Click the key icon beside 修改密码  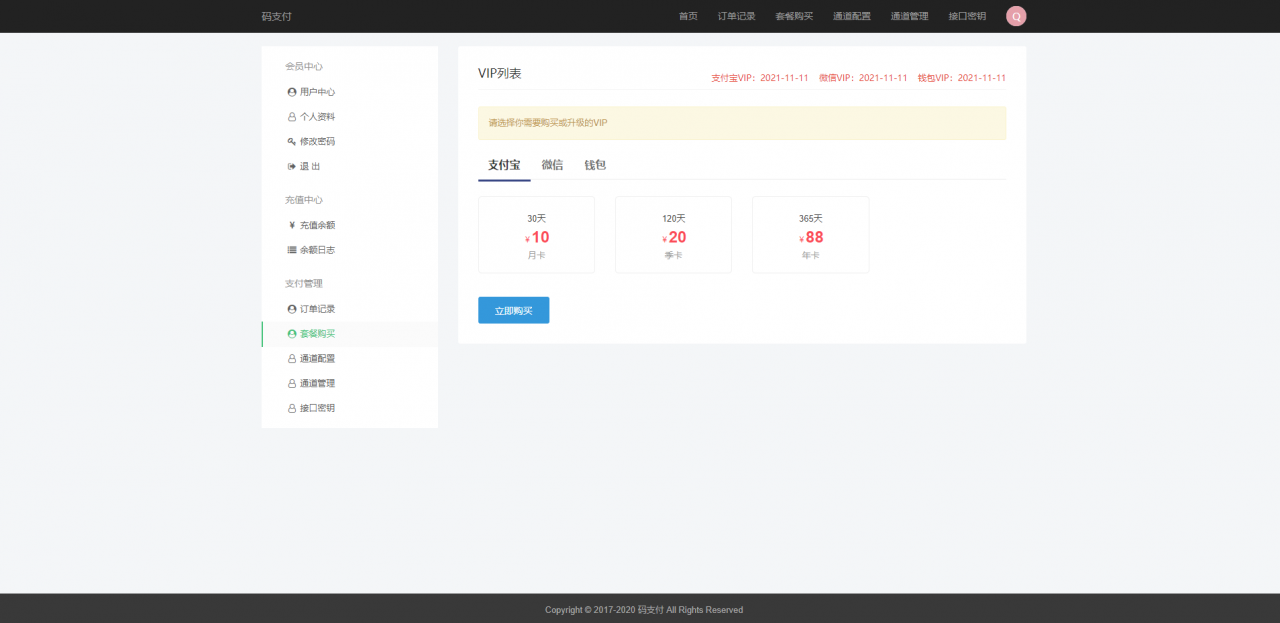coord(292,142)
